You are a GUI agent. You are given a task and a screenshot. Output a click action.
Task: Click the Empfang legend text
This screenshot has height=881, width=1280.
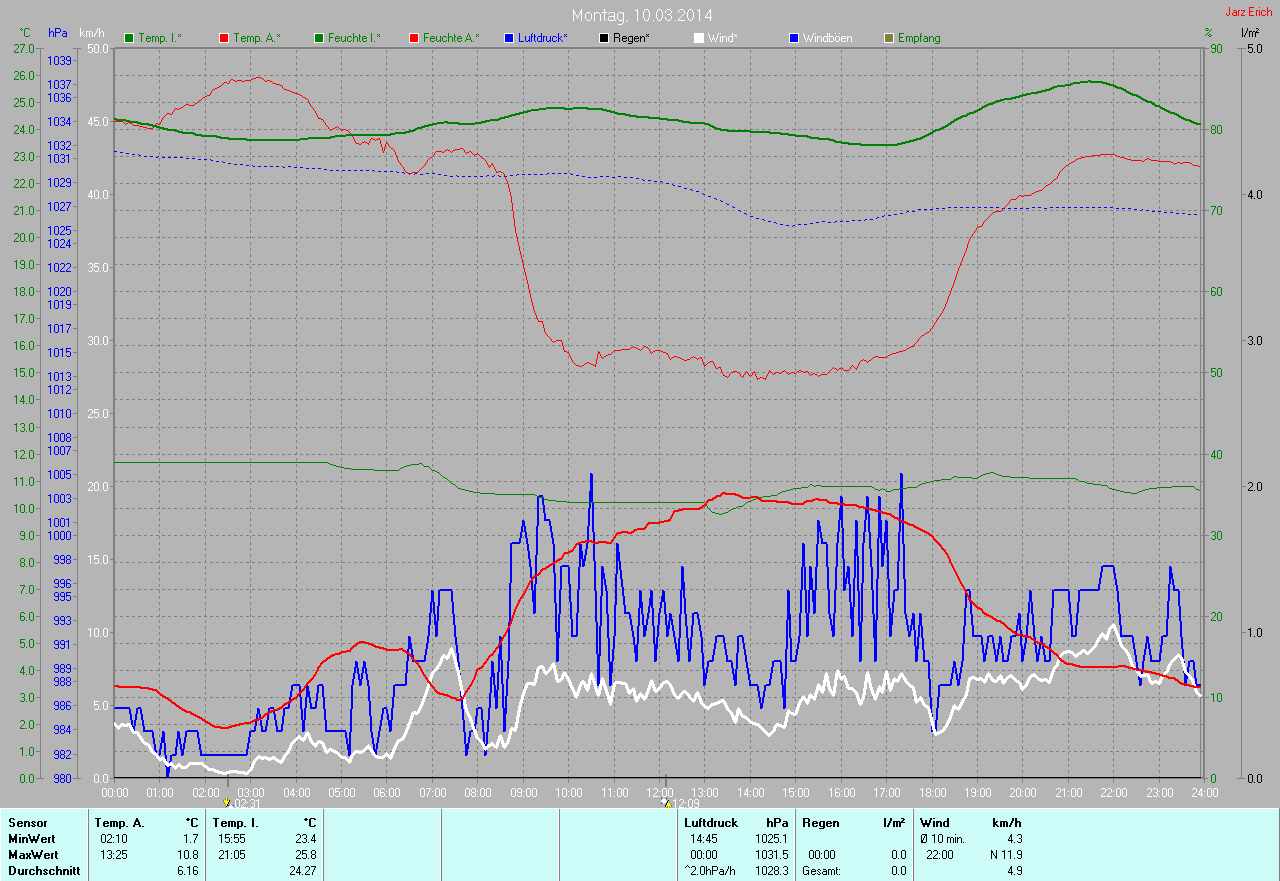point(919,38)
